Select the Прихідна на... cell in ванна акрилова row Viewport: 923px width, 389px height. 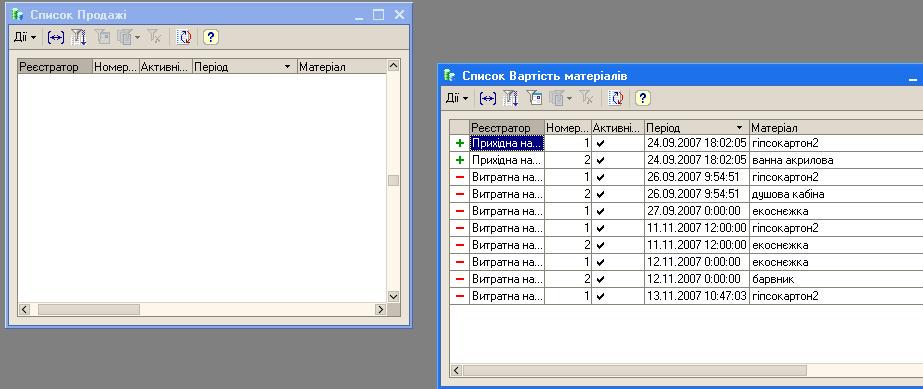pyautogui.click(x=507, y=160)
